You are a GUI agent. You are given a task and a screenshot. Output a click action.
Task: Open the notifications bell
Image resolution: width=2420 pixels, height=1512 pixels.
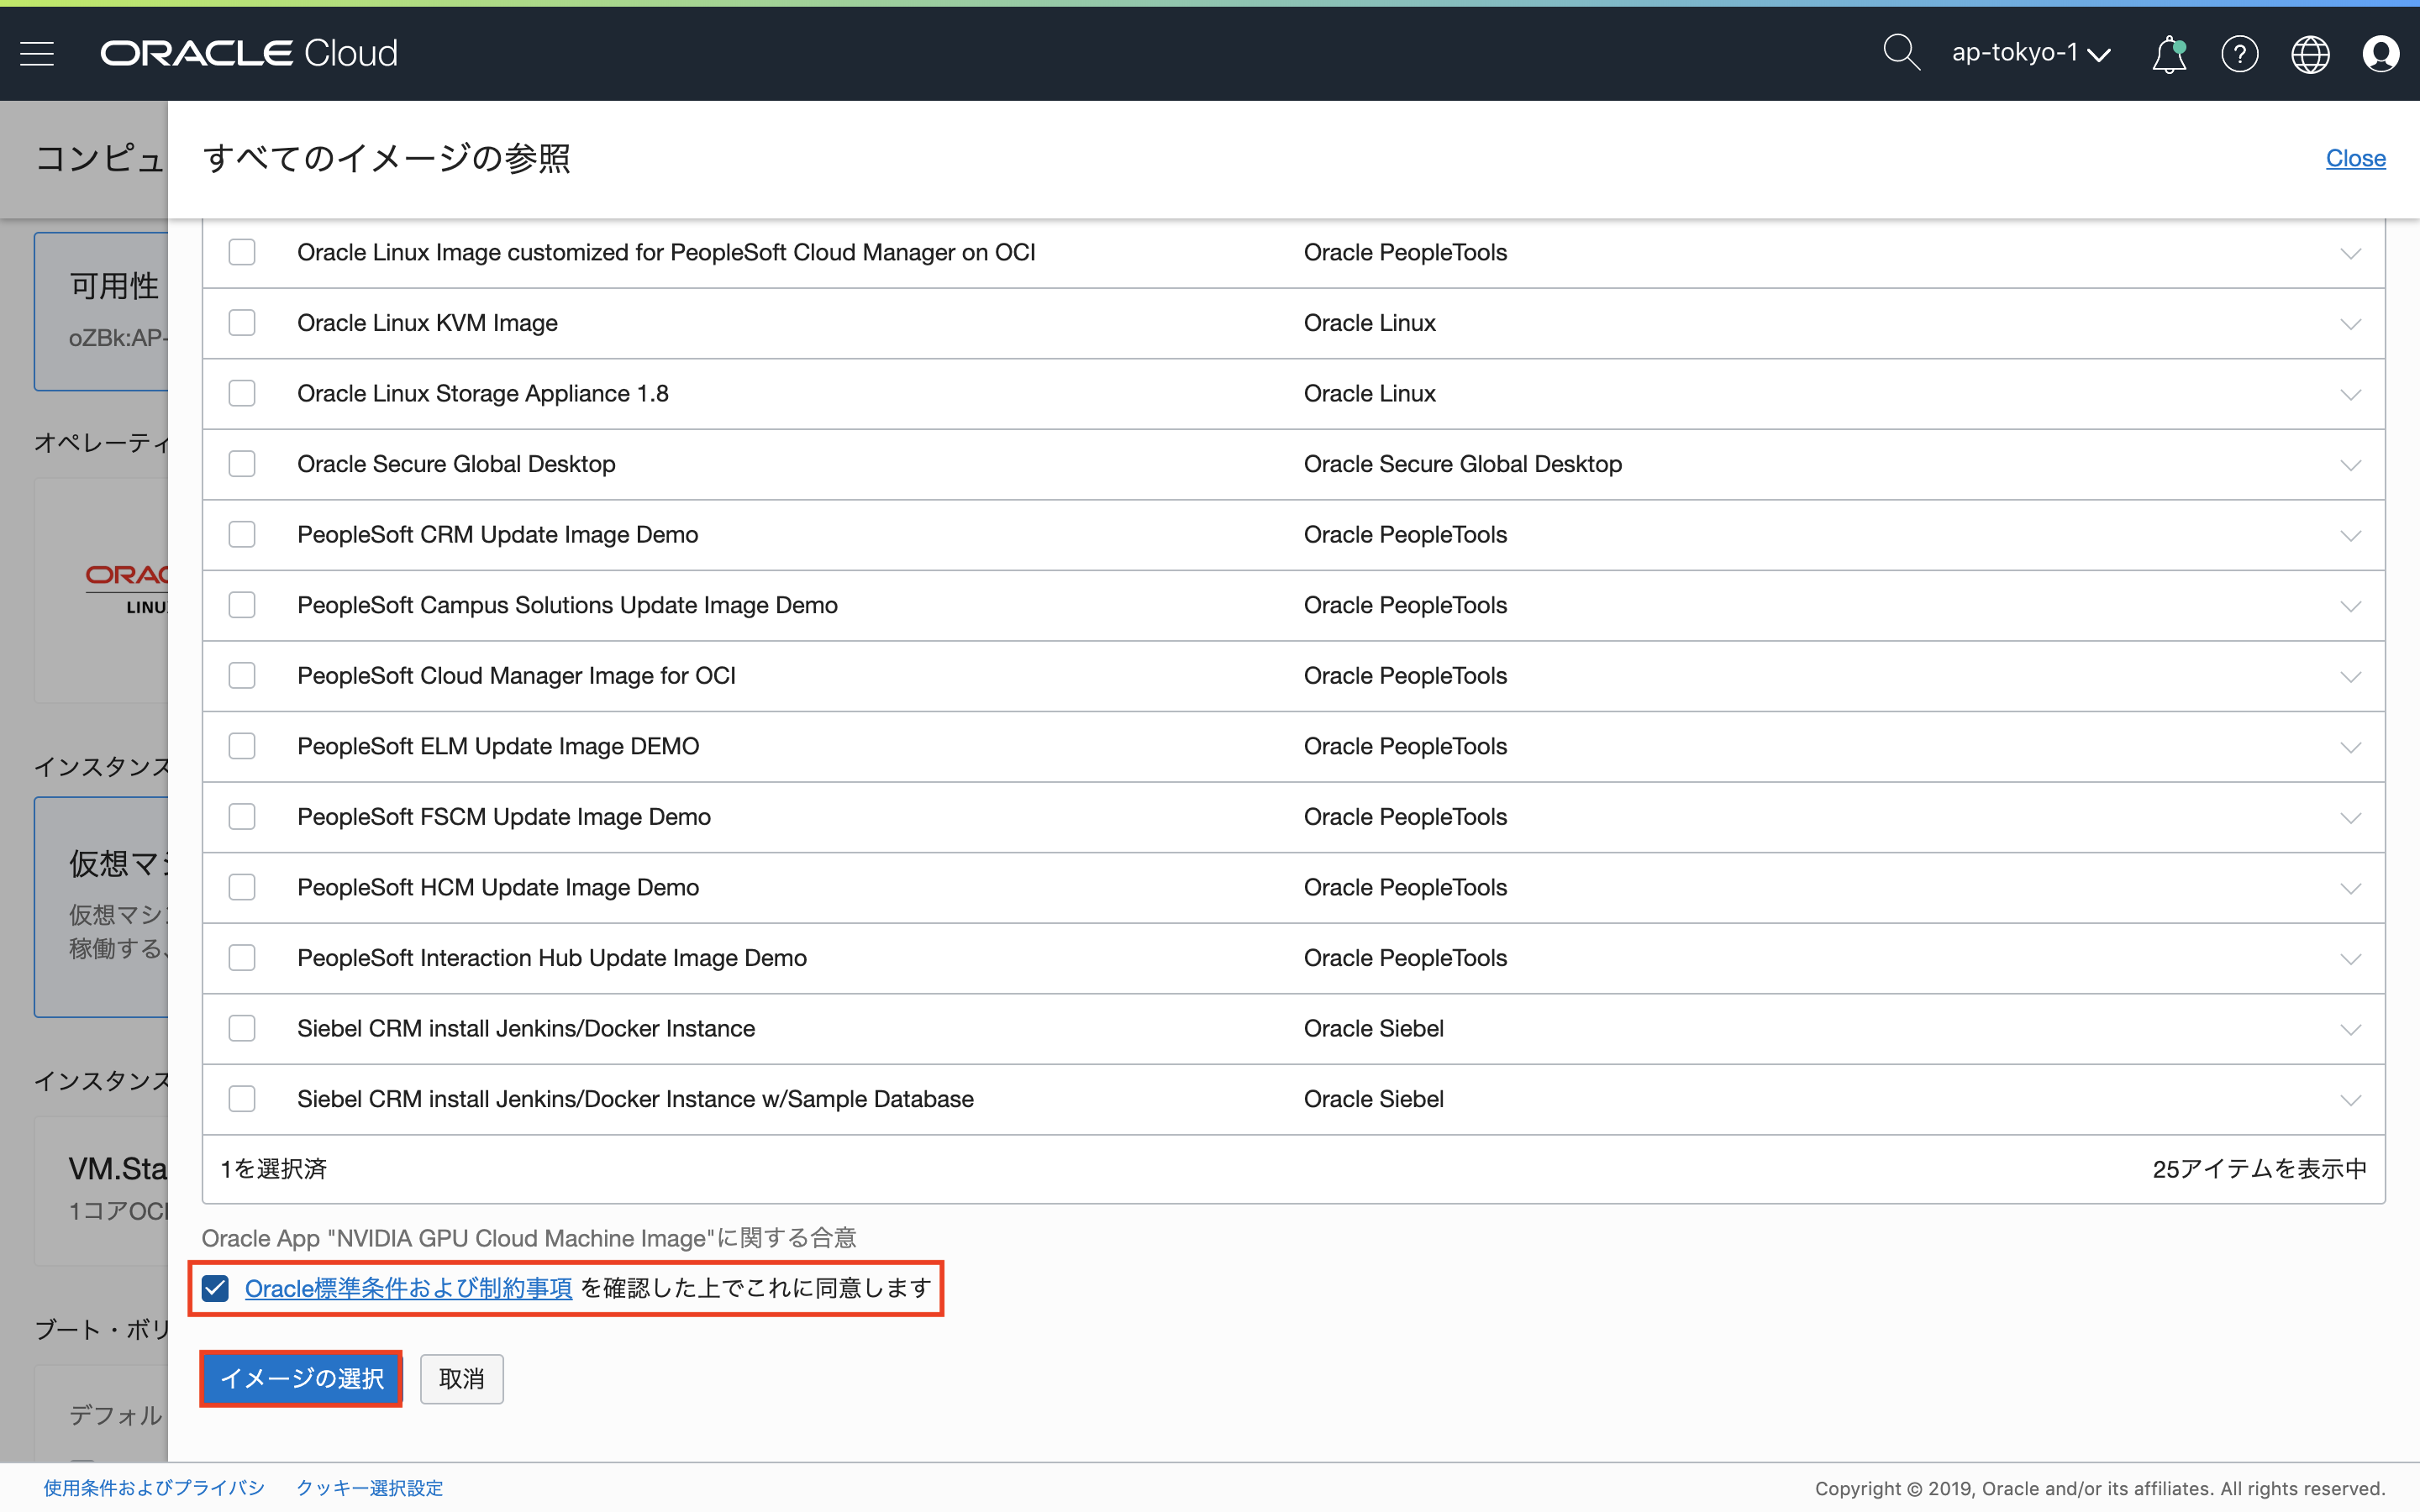point(2168,54)
